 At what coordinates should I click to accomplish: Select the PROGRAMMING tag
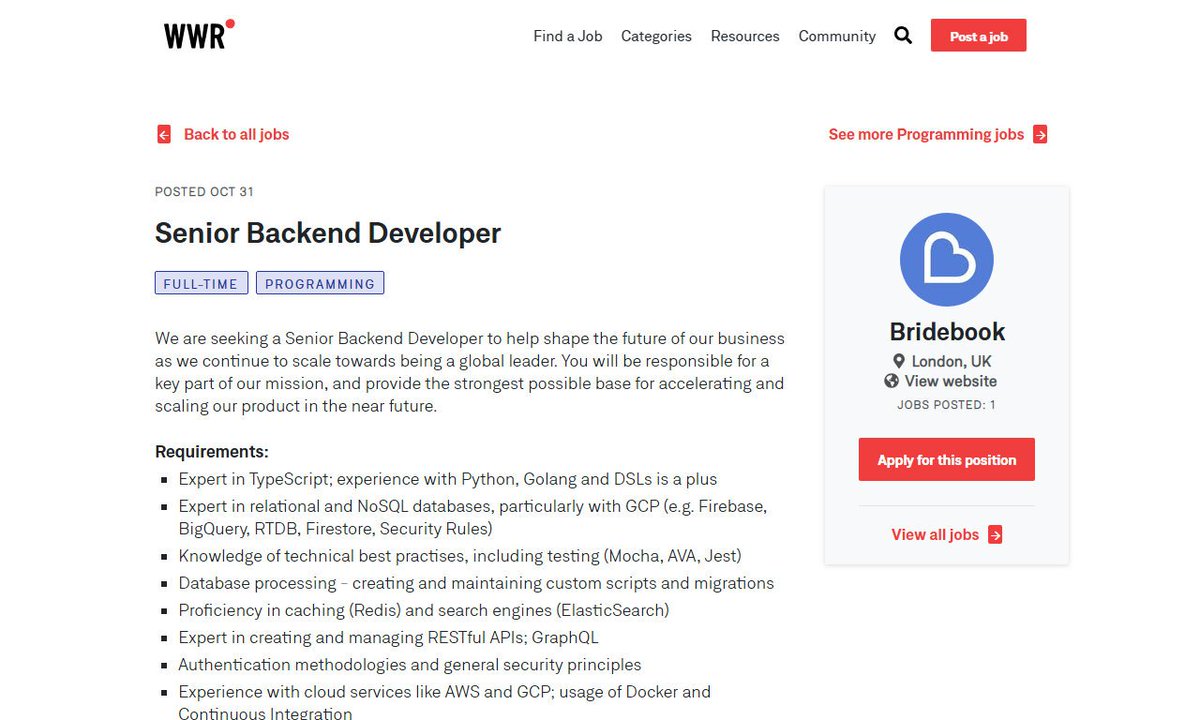[320, 284]
